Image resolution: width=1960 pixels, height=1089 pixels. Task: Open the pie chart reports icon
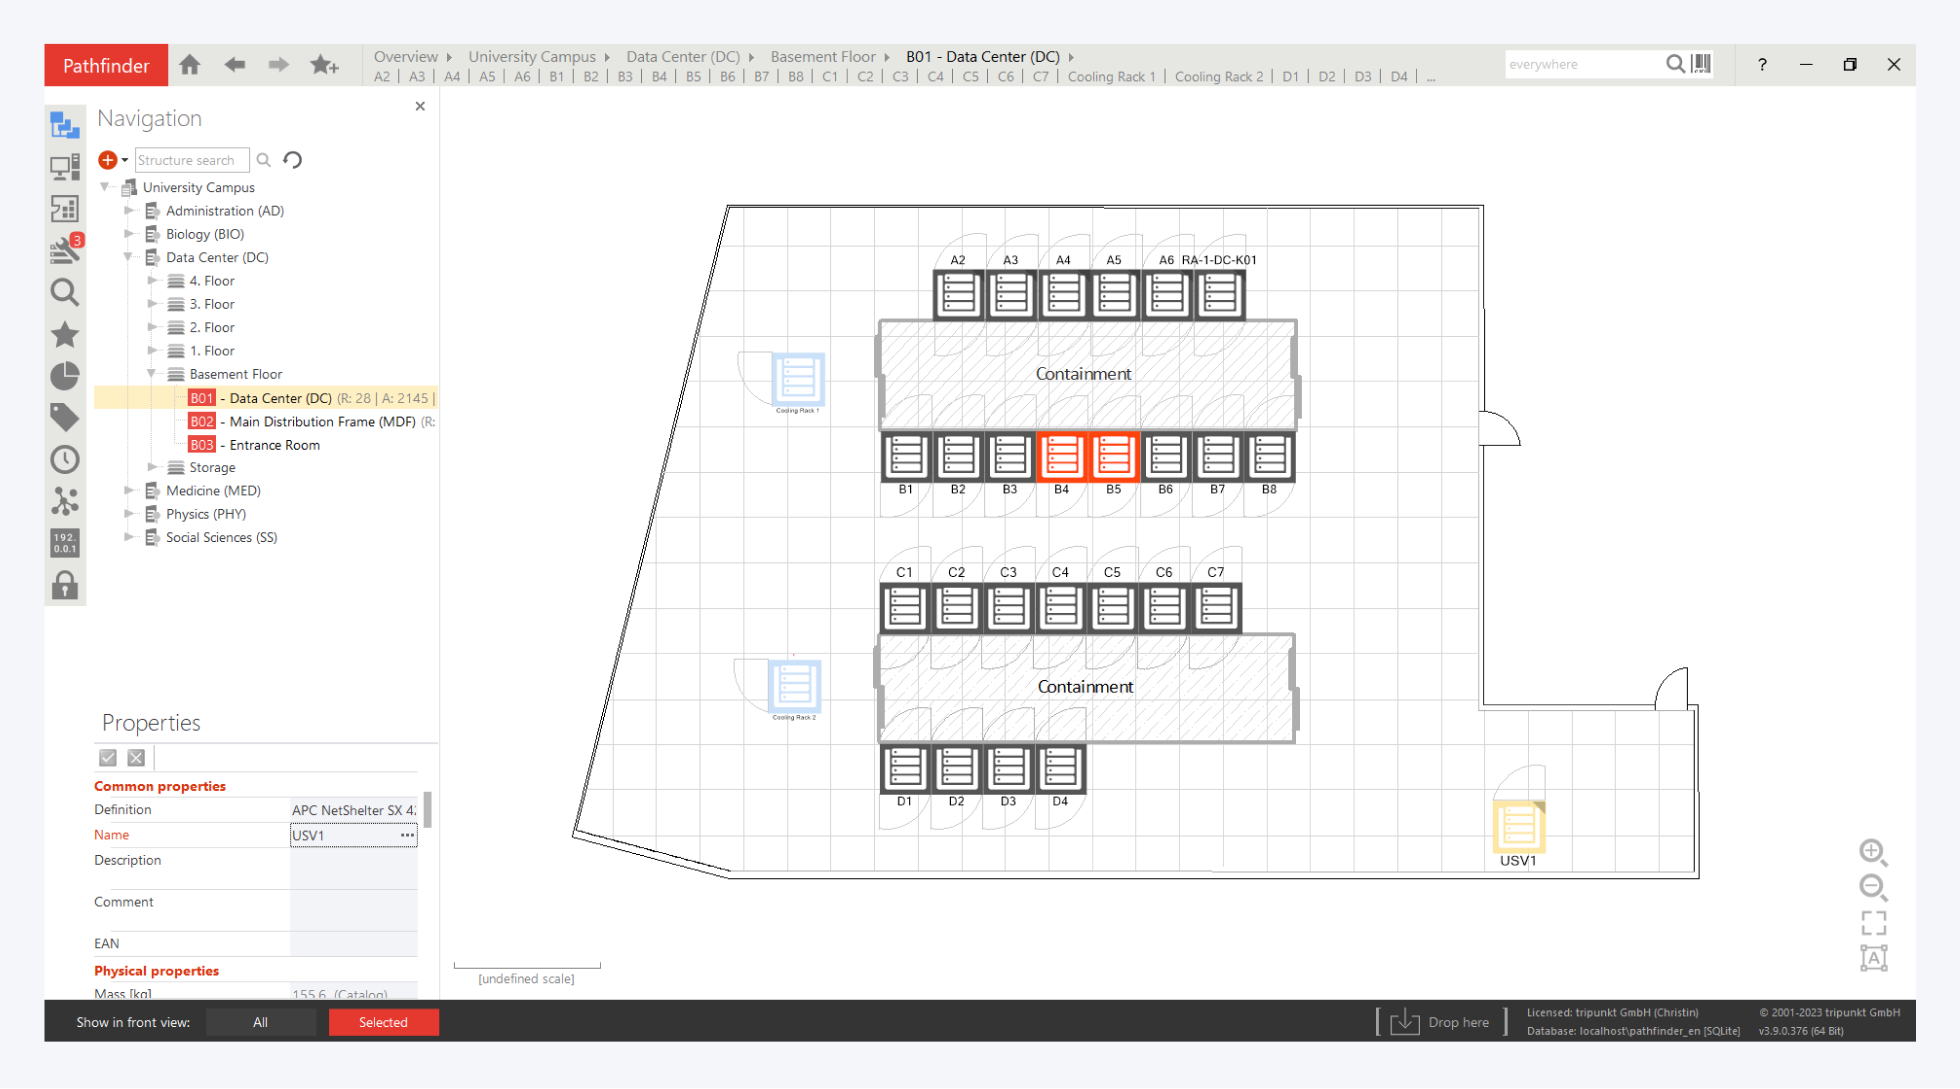[65, 376]
